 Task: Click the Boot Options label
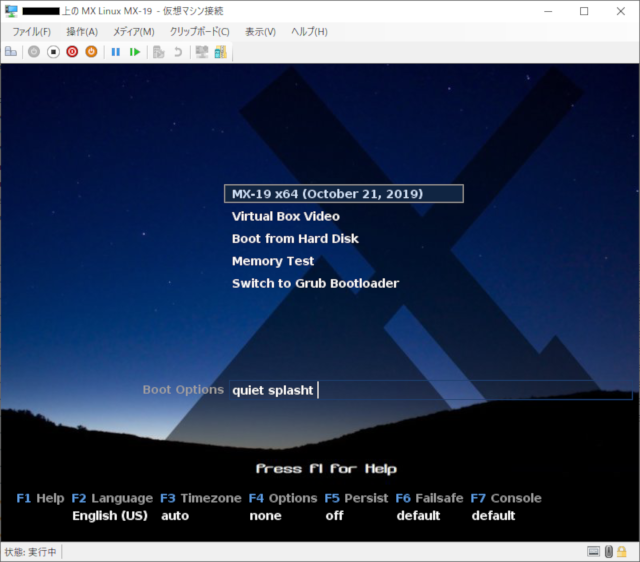click(x=183, y=390)
